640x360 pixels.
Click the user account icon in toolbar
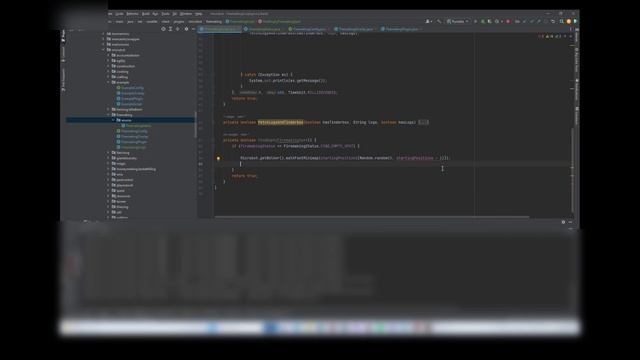coord(428,21)
